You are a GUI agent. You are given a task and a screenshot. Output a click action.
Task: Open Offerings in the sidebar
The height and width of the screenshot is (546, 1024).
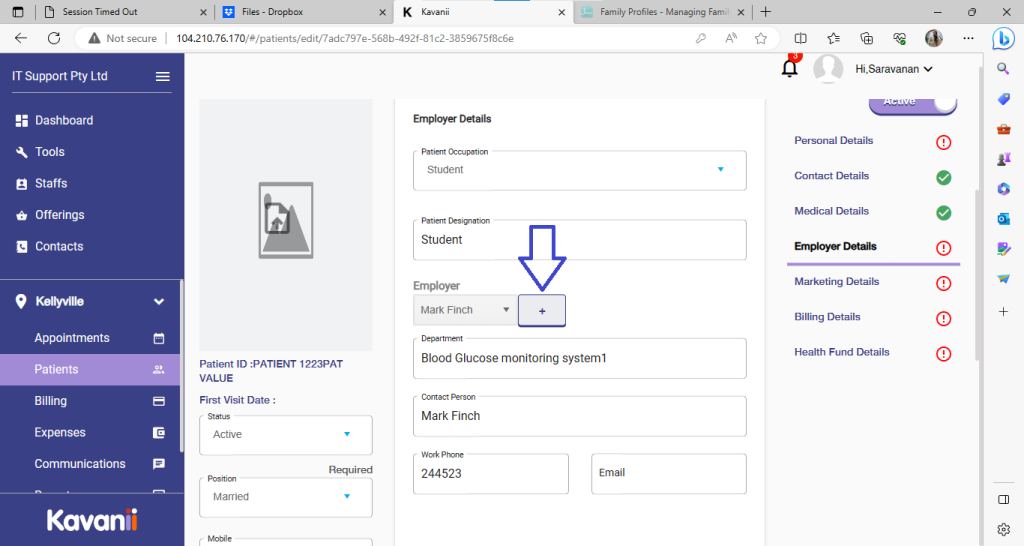tap(59, 215)
